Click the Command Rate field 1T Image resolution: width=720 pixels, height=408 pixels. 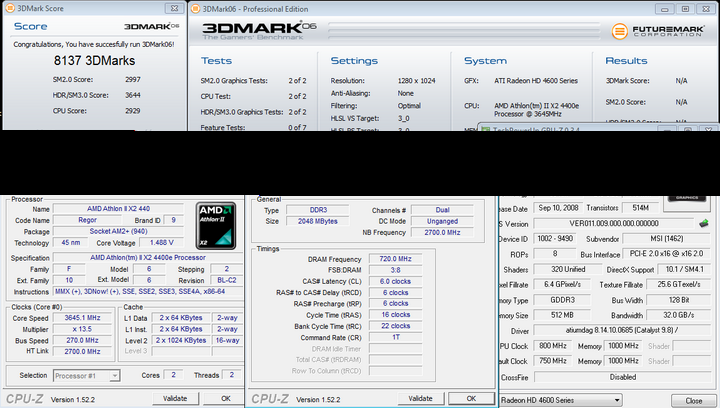tap(395, 337)
